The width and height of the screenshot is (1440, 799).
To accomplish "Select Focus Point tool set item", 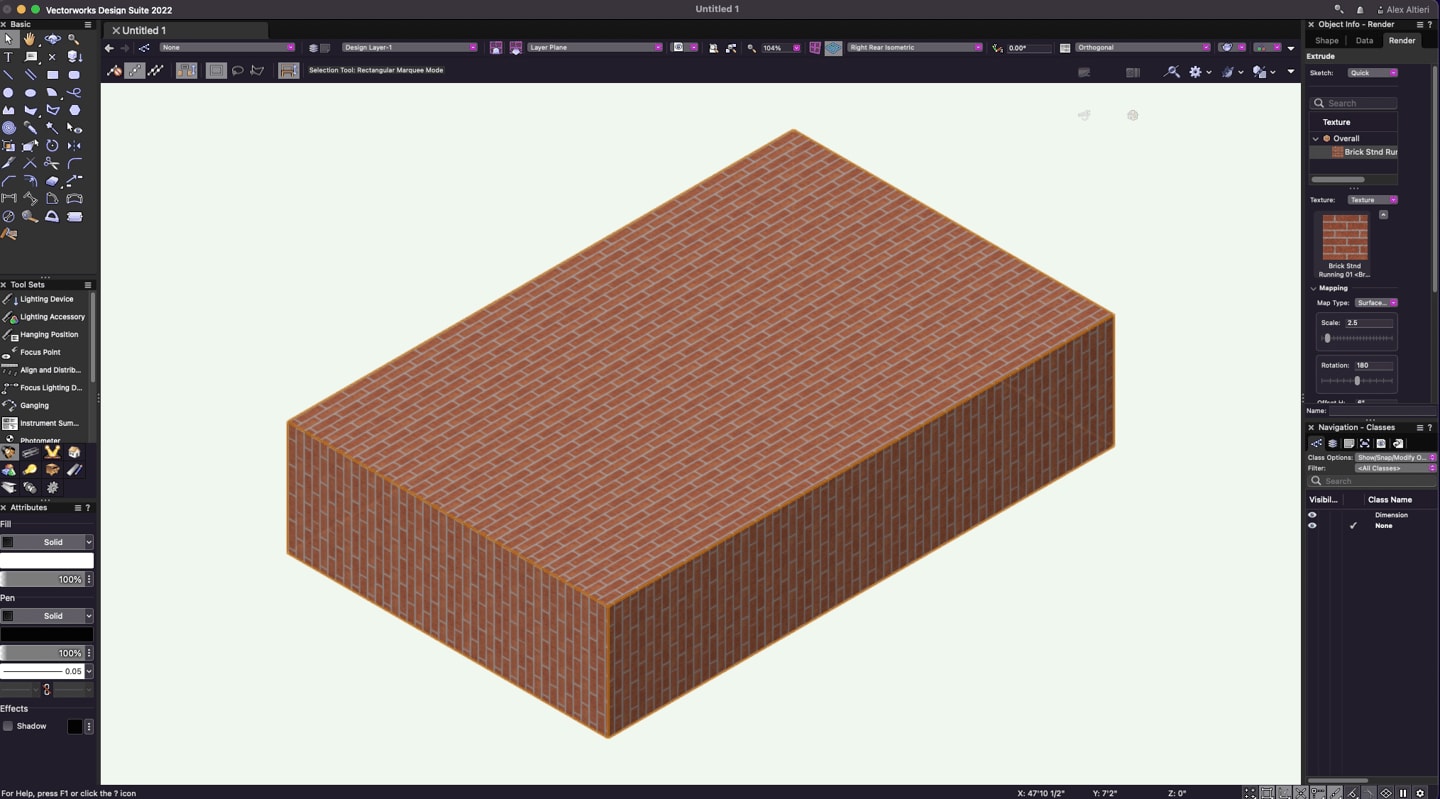I will [46, 352].
